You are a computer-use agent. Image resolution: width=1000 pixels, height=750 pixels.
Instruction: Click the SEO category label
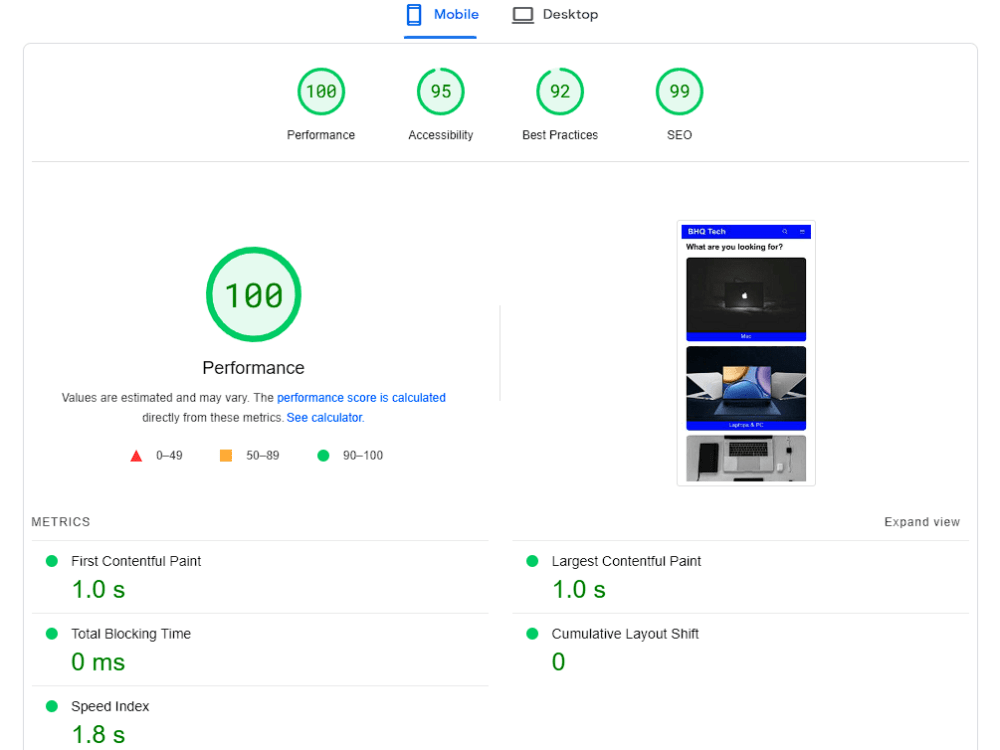click(x=679, y=135)
